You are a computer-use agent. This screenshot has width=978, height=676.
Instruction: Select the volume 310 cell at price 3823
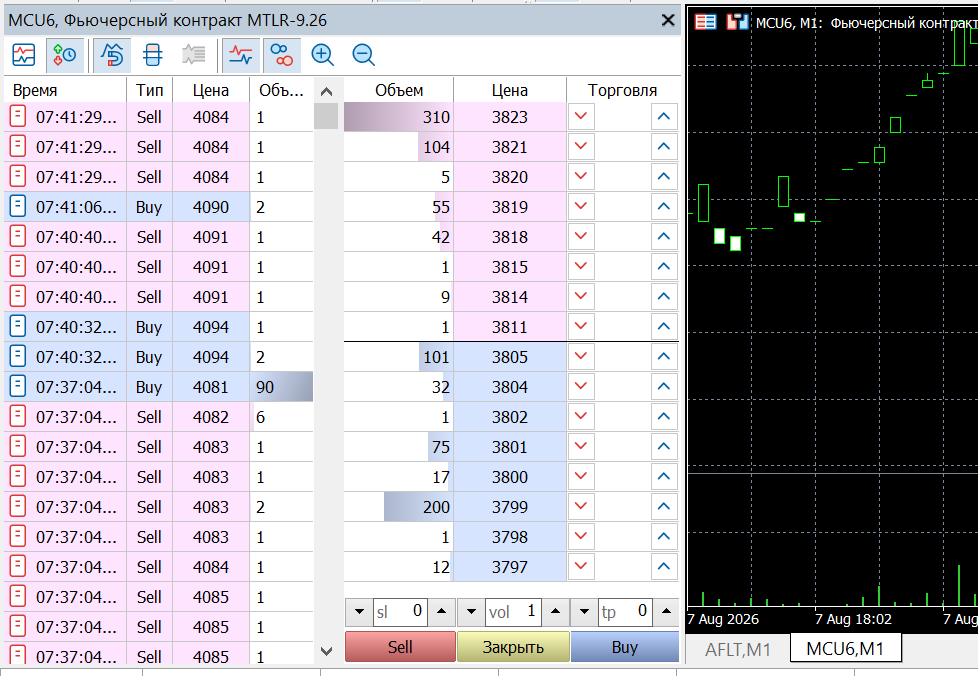(399, 117)
